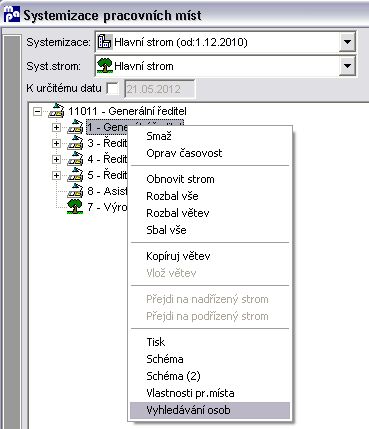Click green tree icon of node 7
Image resolution: width=369 pixels, height=429 pixels.
click(x=75, y=207)
